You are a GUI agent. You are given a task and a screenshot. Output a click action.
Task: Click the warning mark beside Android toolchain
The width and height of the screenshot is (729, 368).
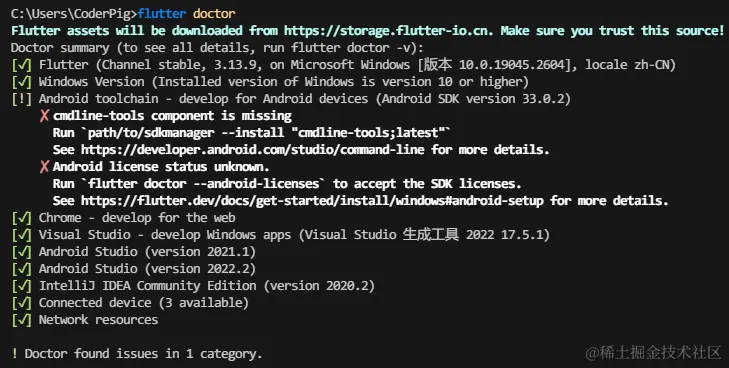click(x=21, y=99)
